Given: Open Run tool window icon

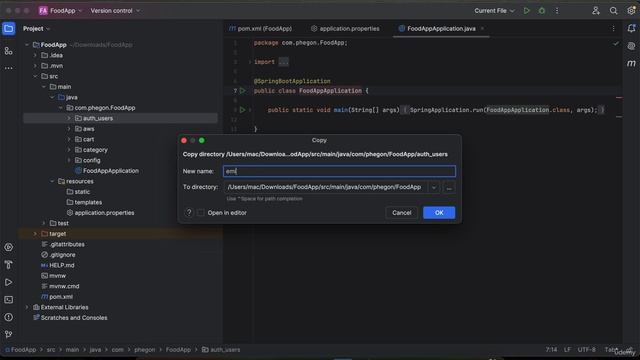Looking at the screenshot, I should (x=9, y=282).
